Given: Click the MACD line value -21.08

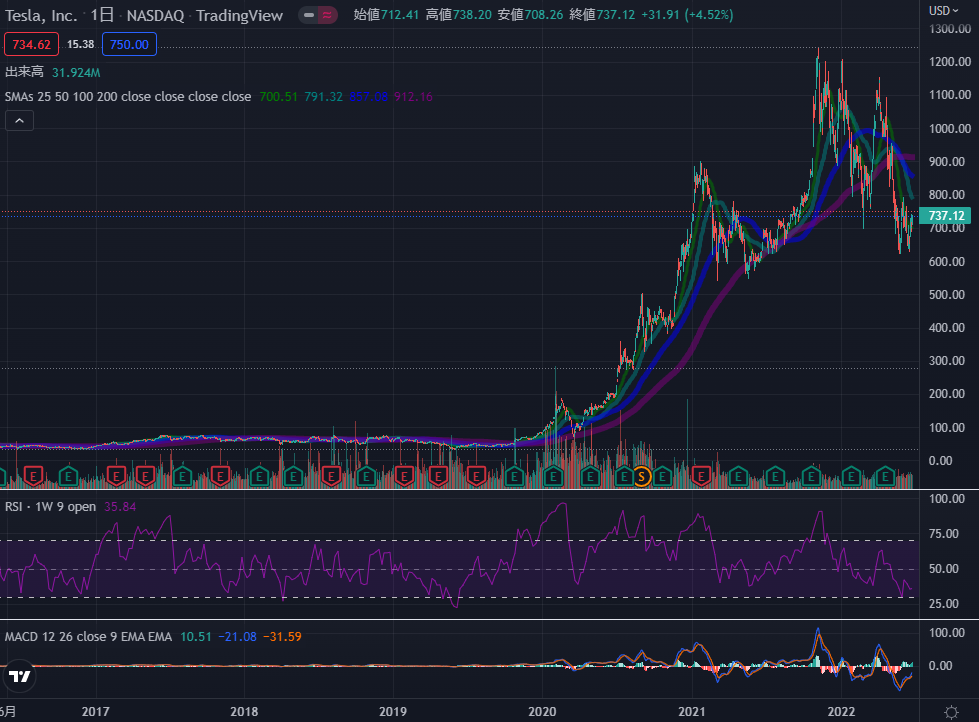Looking at the screenshot, I should point(237,636).
